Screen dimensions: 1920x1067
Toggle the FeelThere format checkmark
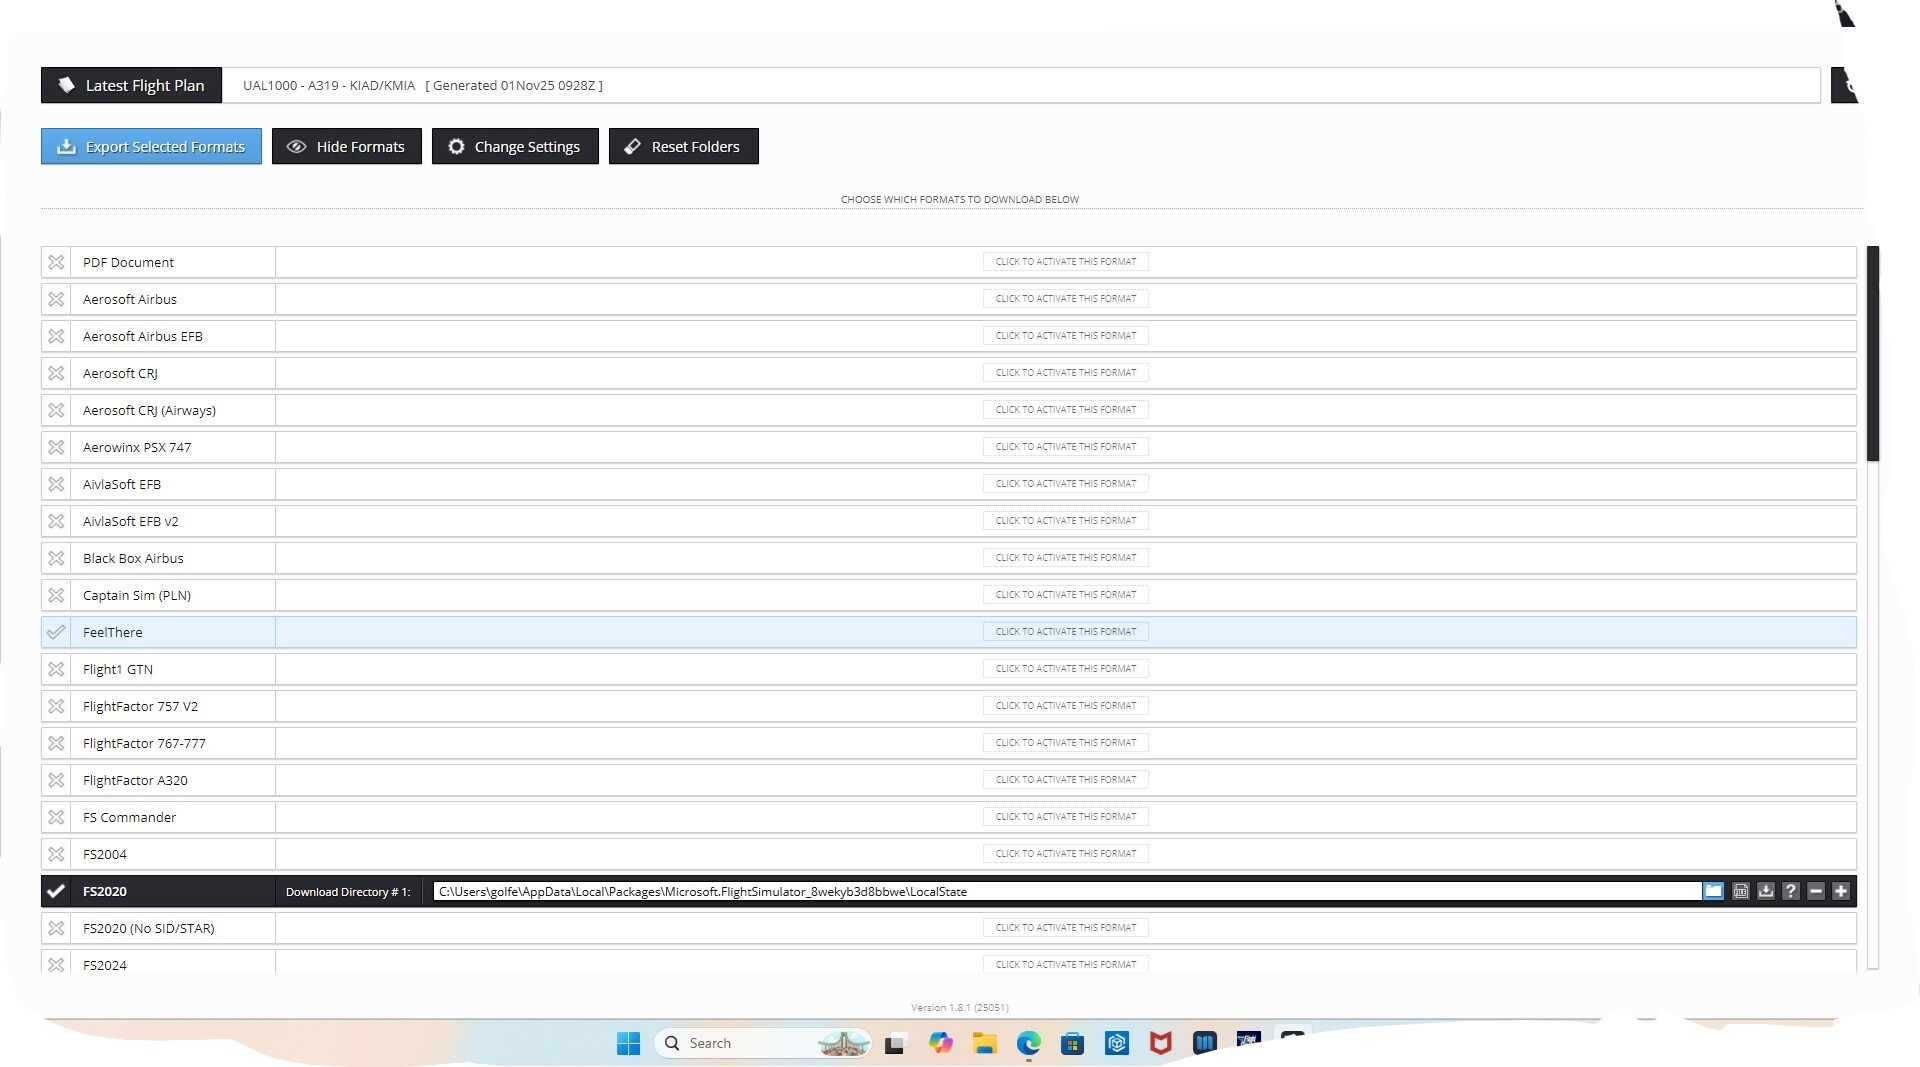(x=56, y=632)
